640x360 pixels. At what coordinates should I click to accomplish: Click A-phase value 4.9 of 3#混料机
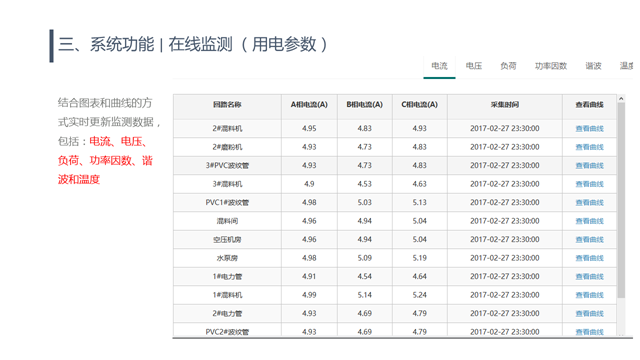pos(309,184)
